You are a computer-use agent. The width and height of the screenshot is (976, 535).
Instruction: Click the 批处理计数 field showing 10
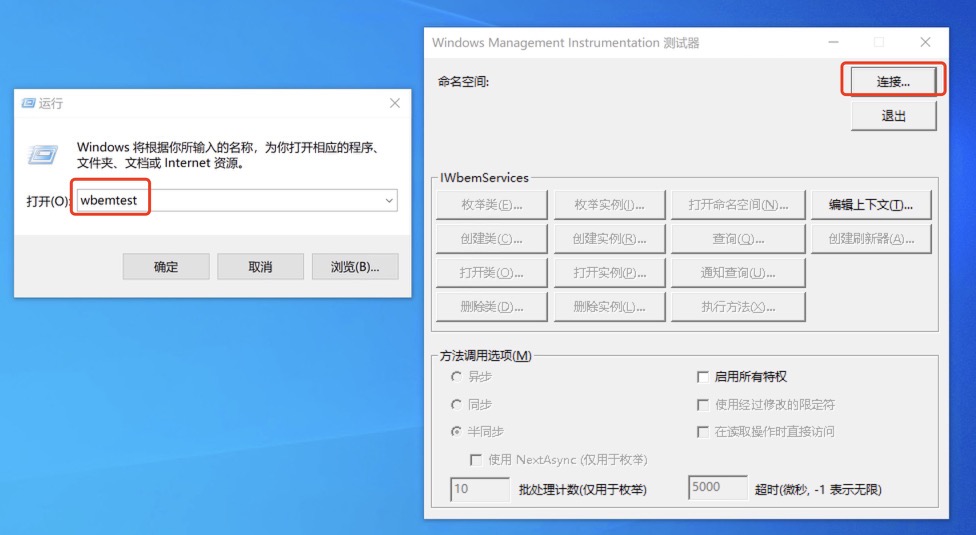point(479,489)
